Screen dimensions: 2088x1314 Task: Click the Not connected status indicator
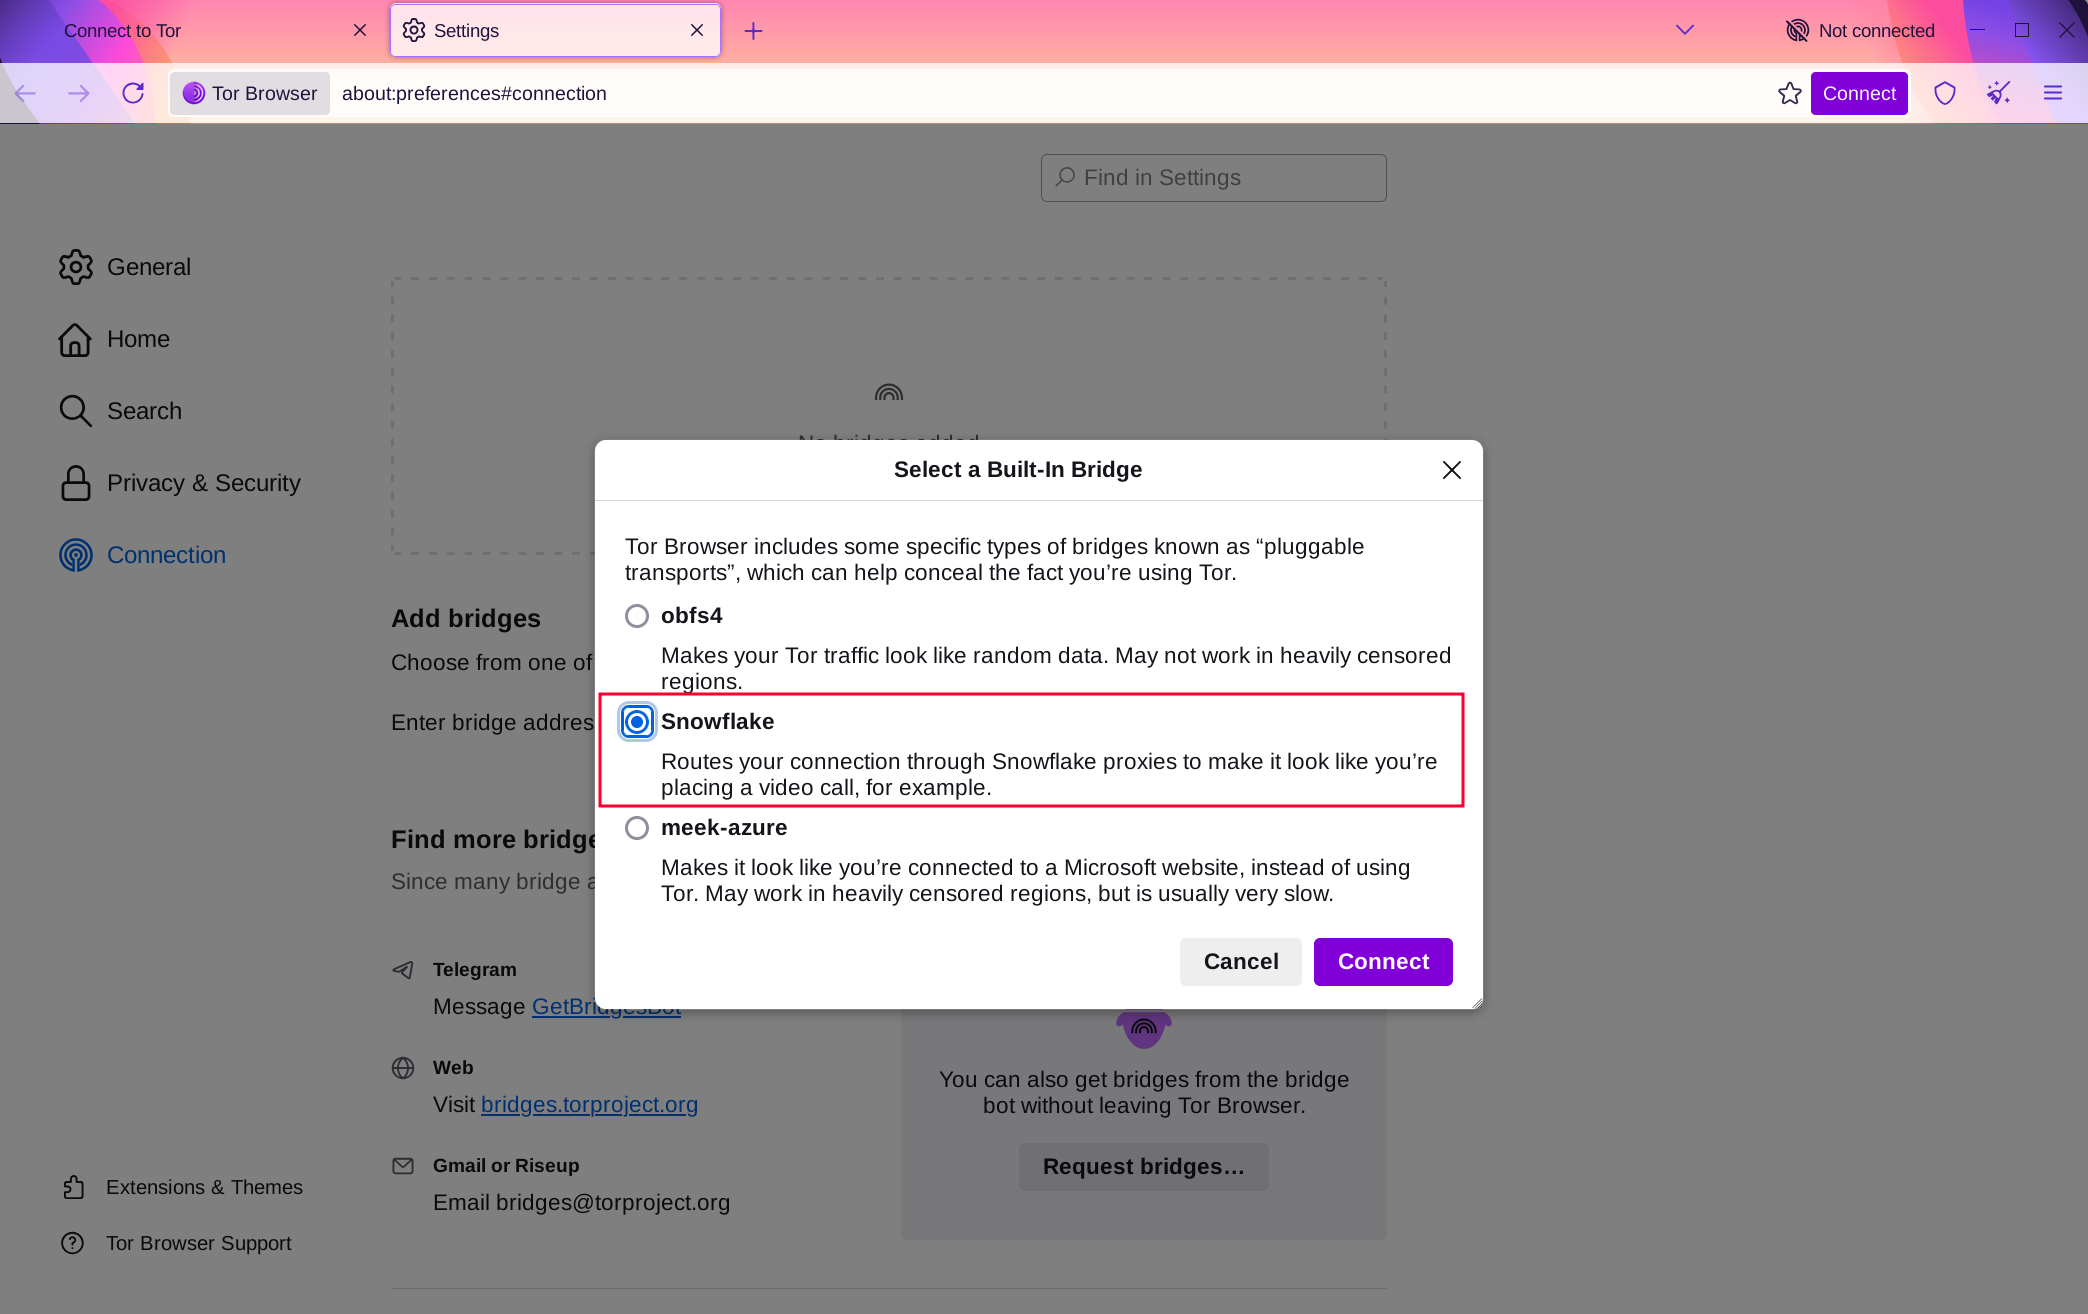click(1860, 31)
